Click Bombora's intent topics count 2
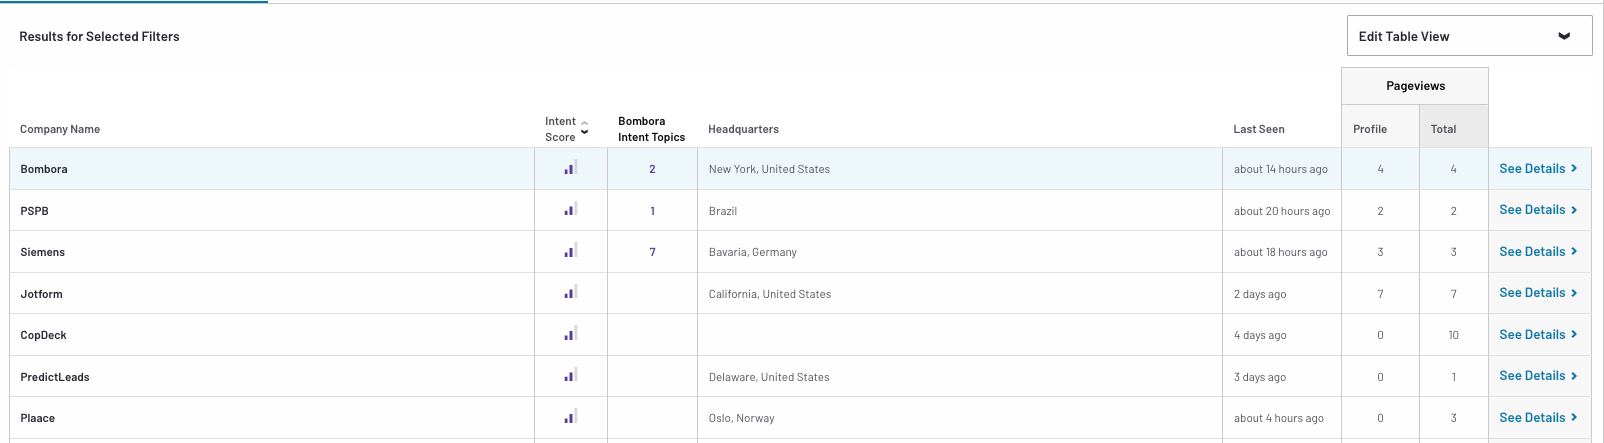 point(652,169)
